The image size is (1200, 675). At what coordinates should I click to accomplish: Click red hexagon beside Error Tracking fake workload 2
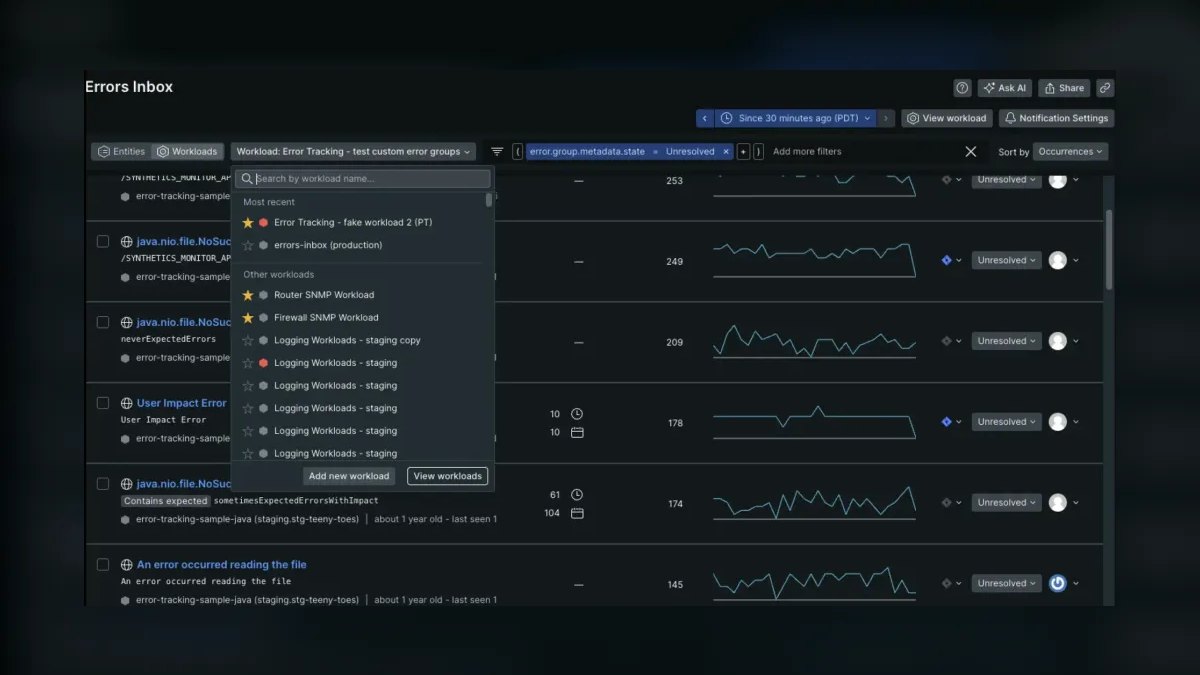pos(263,223)
